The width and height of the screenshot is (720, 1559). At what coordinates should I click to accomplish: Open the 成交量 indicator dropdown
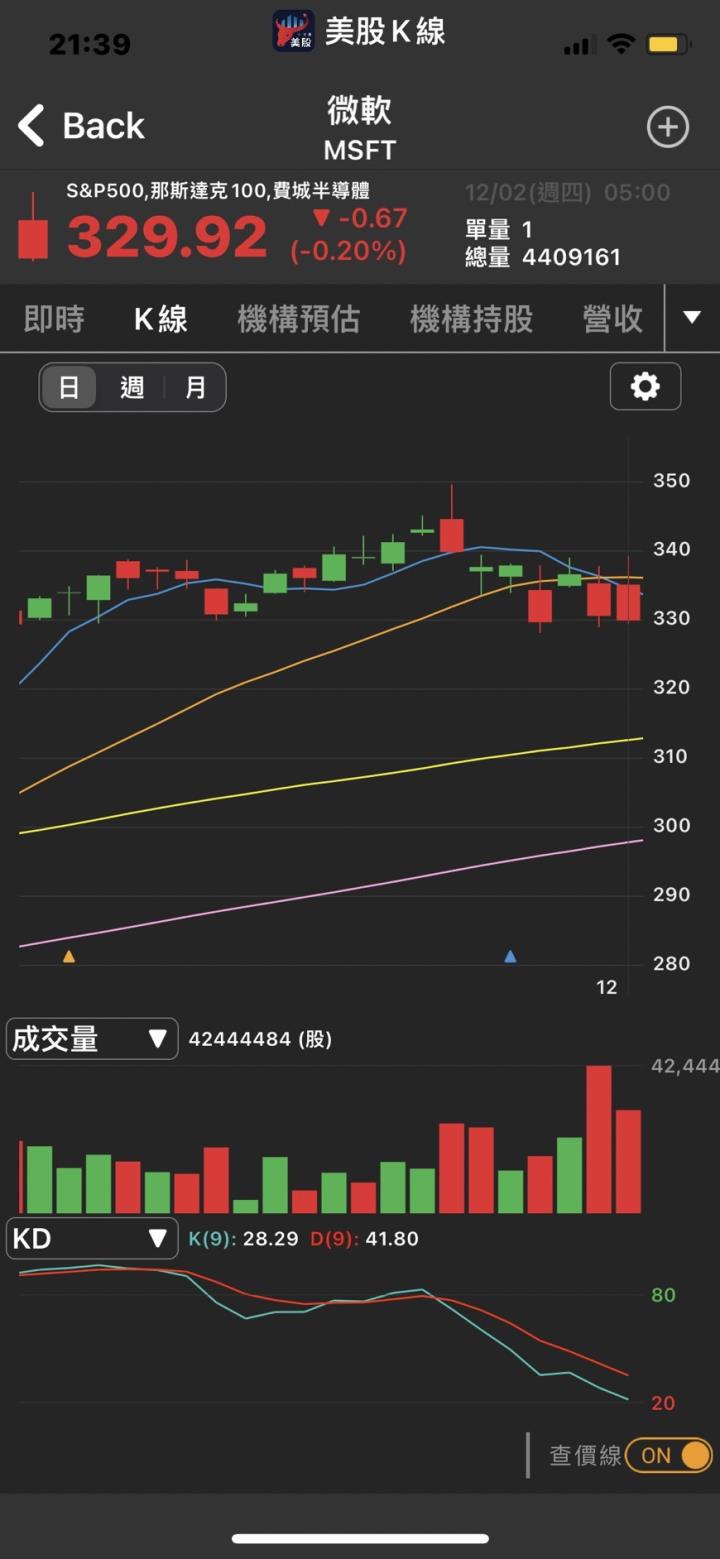[x=92, y=1039]
